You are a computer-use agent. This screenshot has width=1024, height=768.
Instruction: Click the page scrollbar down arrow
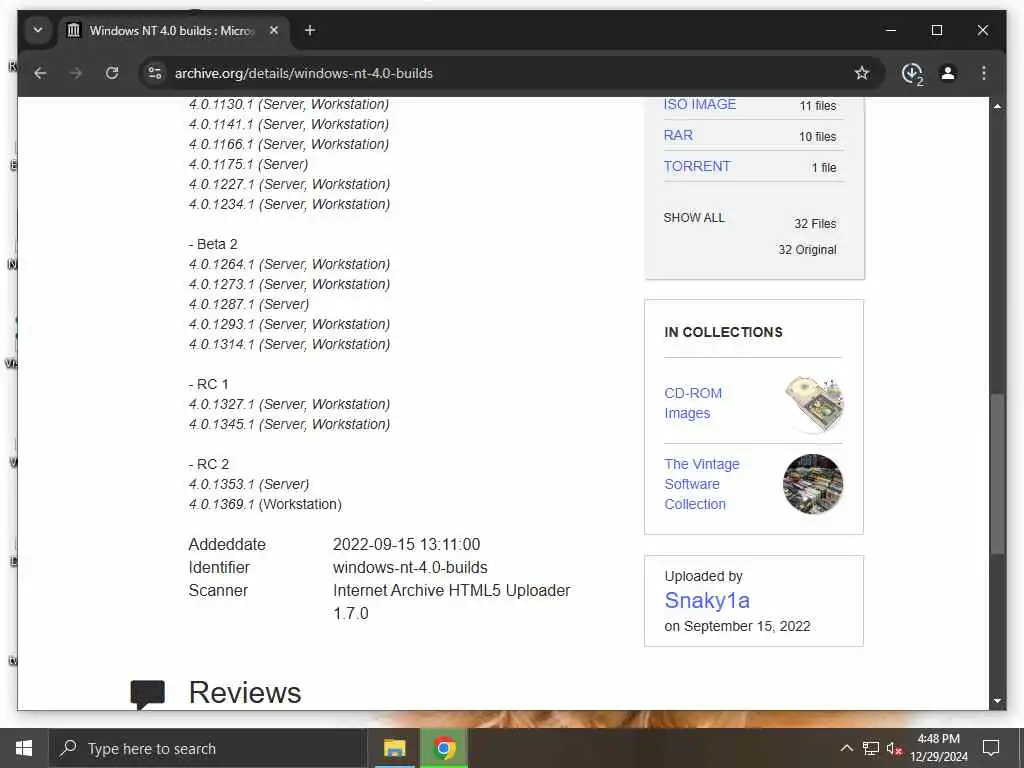click(x=997, y=701)
